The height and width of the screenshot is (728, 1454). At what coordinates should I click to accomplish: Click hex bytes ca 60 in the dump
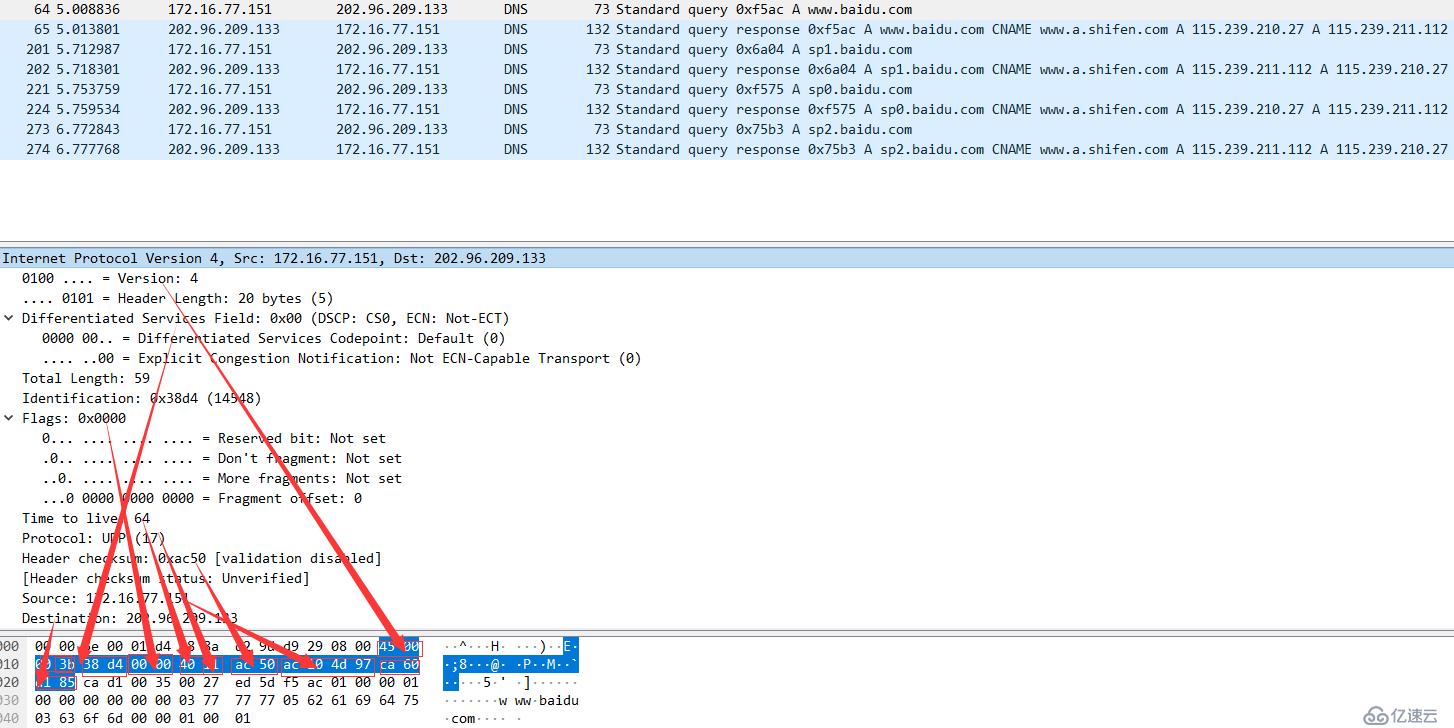pyautogui.click(x=399, y=665)
